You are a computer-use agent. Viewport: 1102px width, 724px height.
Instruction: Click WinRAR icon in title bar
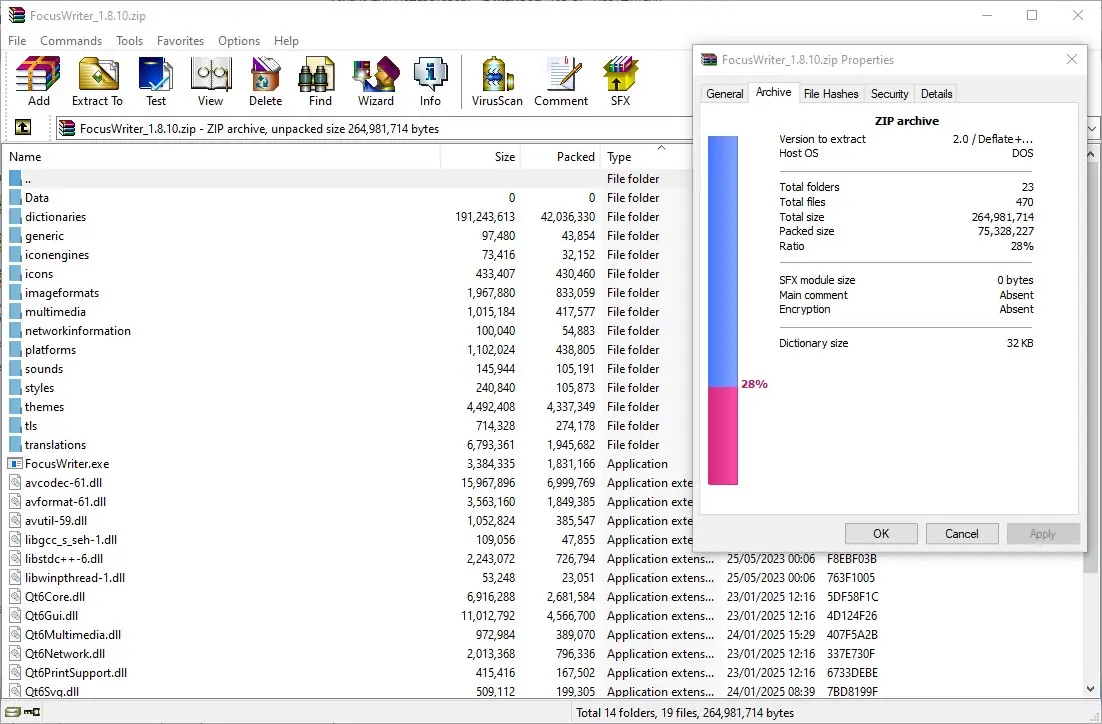[x=16, y=15]
